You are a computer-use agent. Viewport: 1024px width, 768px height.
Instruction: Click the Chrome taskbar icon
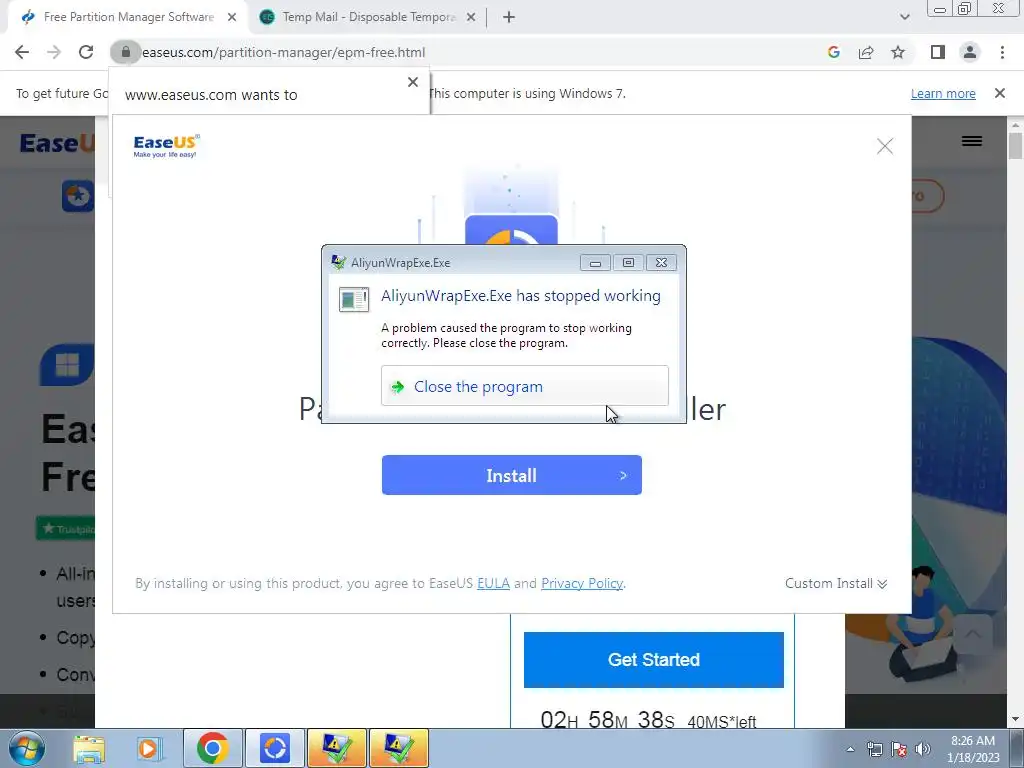pyautogui.click(x=212, y=748)
